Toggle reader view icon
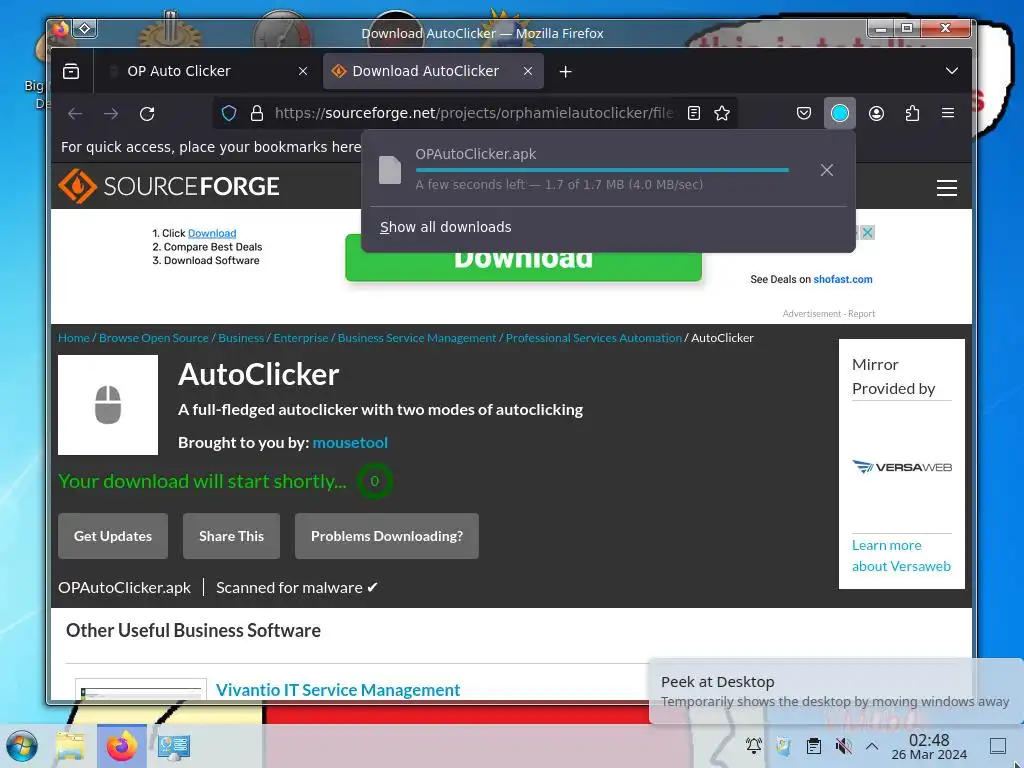This screenshot has width=1024, height=768. (694, 113)
